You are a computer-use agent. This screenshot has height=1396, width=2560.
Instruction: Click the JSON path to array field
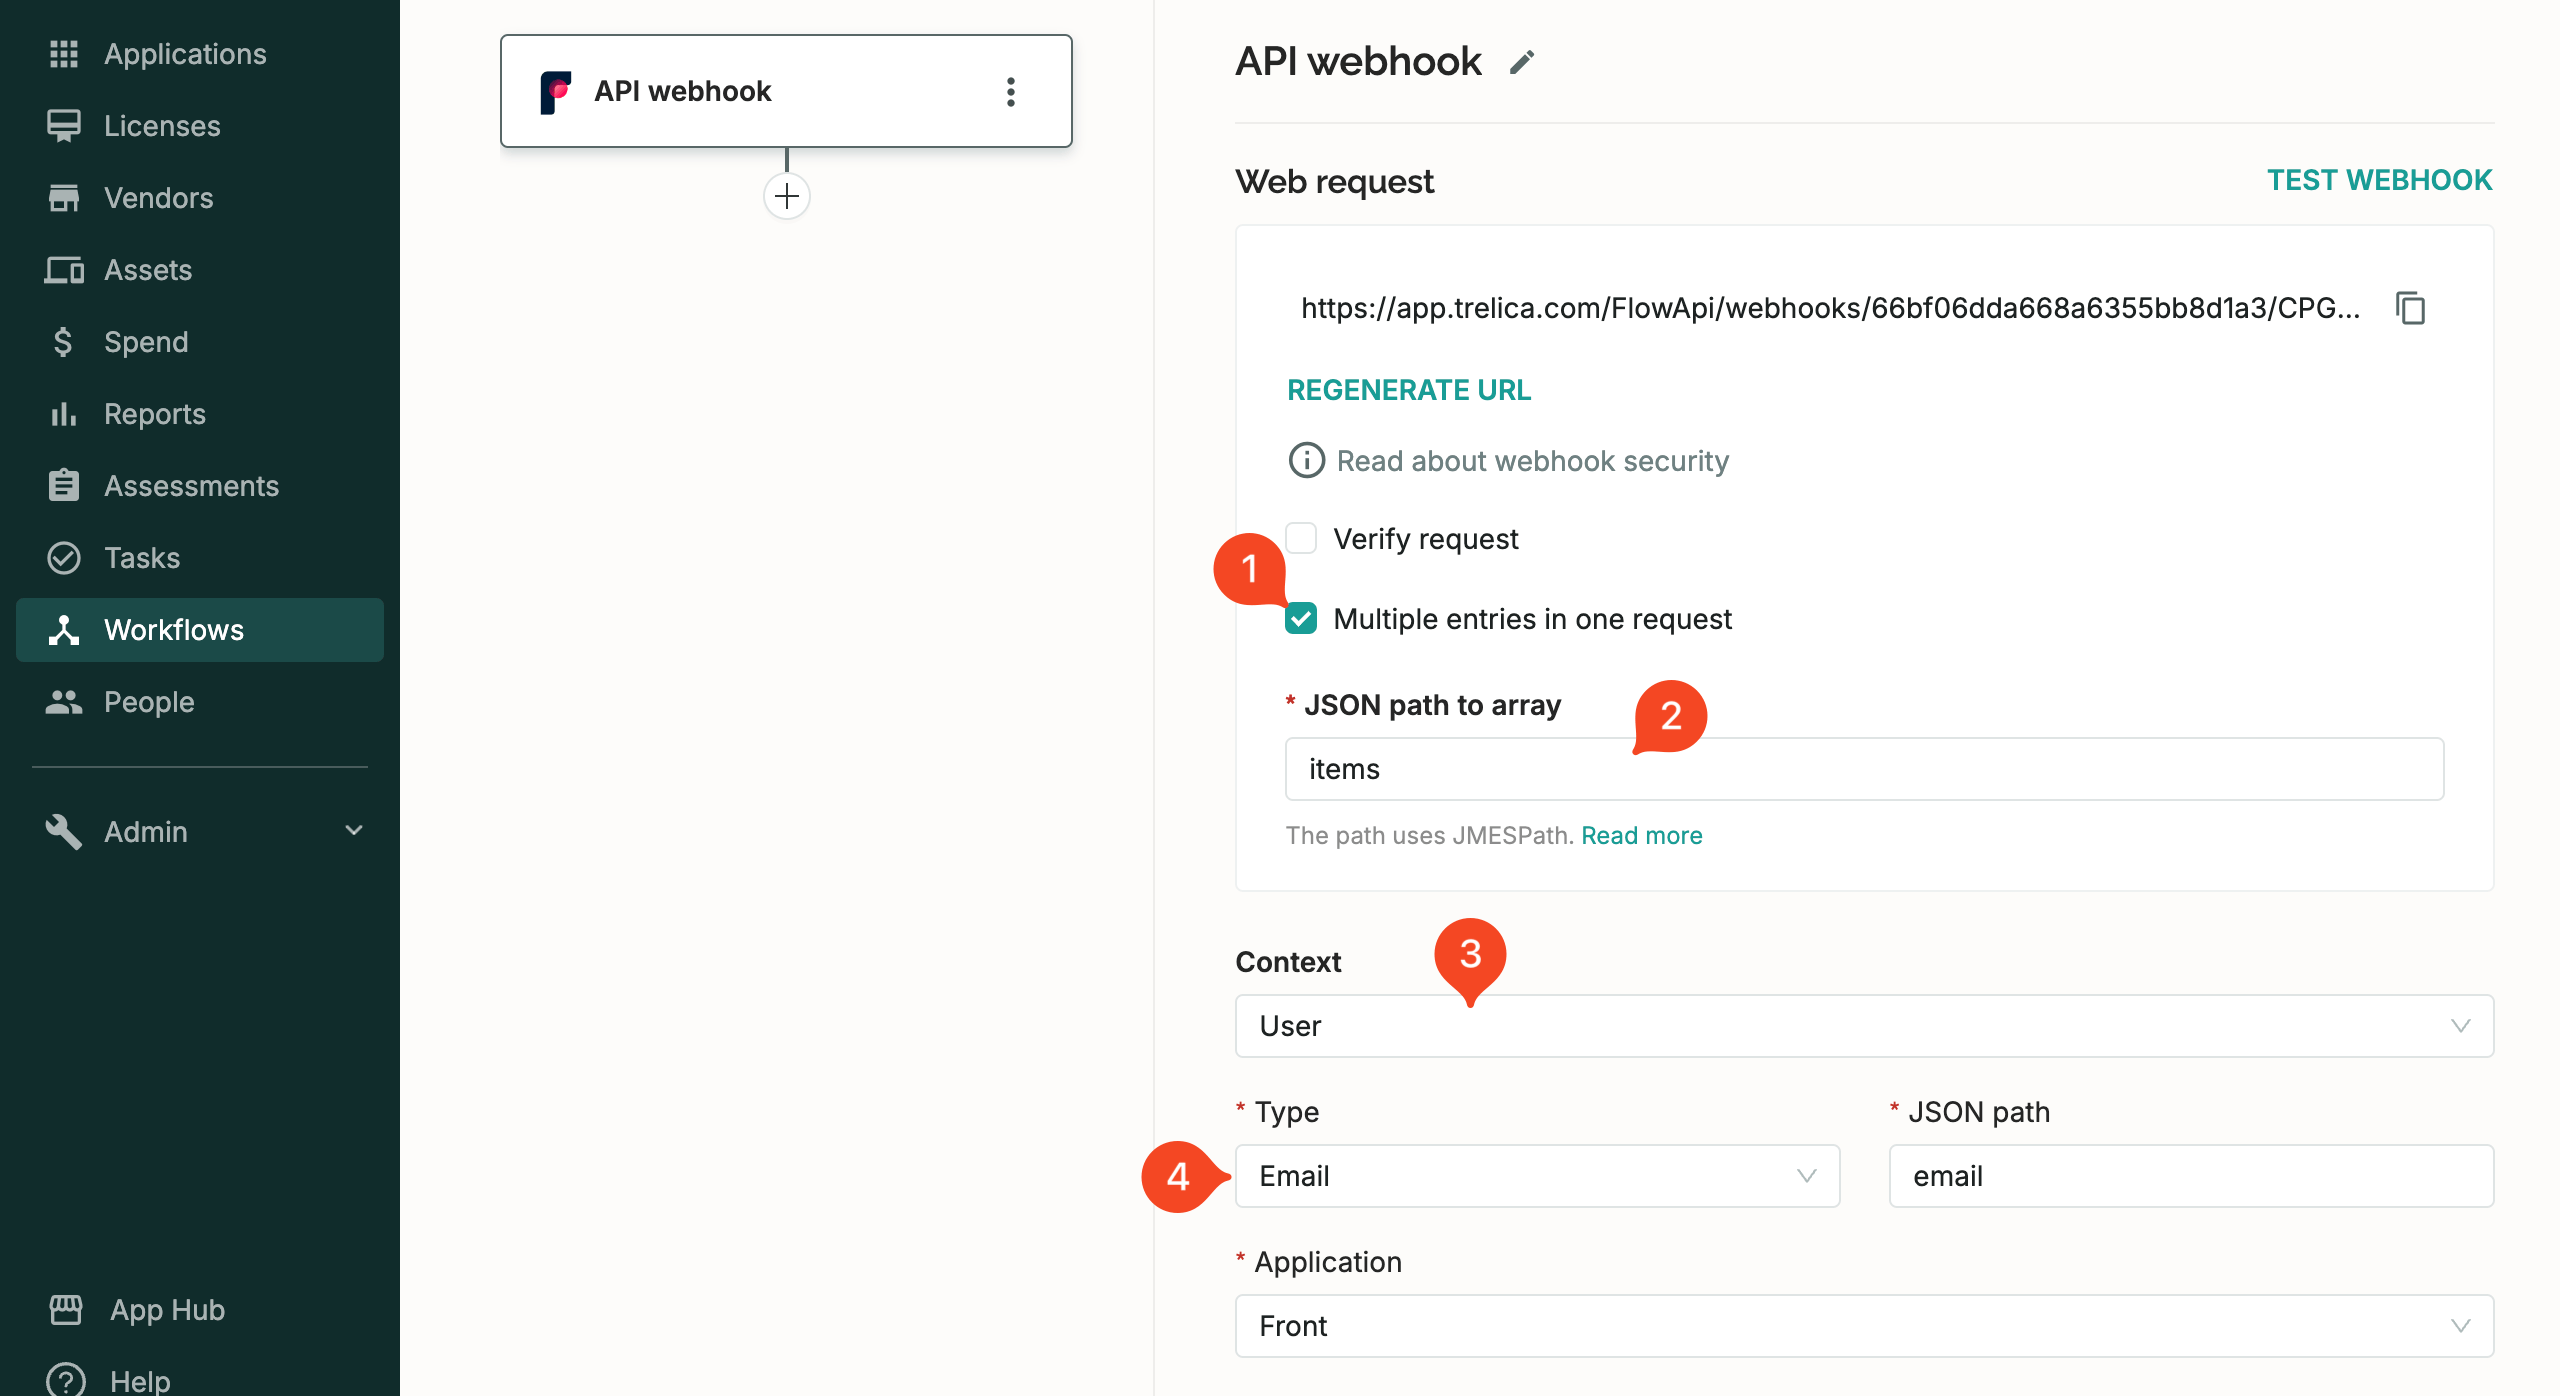click(1864, 769)
